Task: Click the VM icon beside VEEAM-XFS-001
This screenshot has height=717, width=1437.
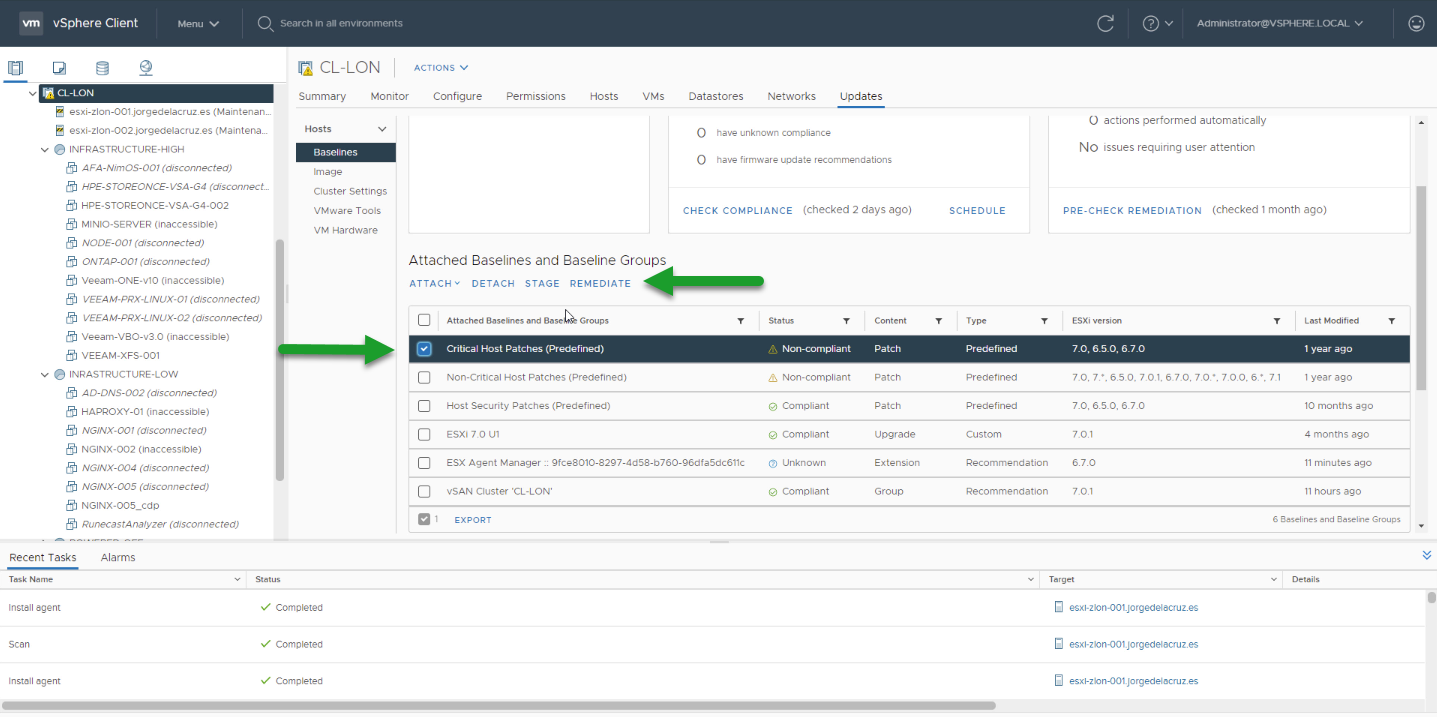Action: click(72, 355)
